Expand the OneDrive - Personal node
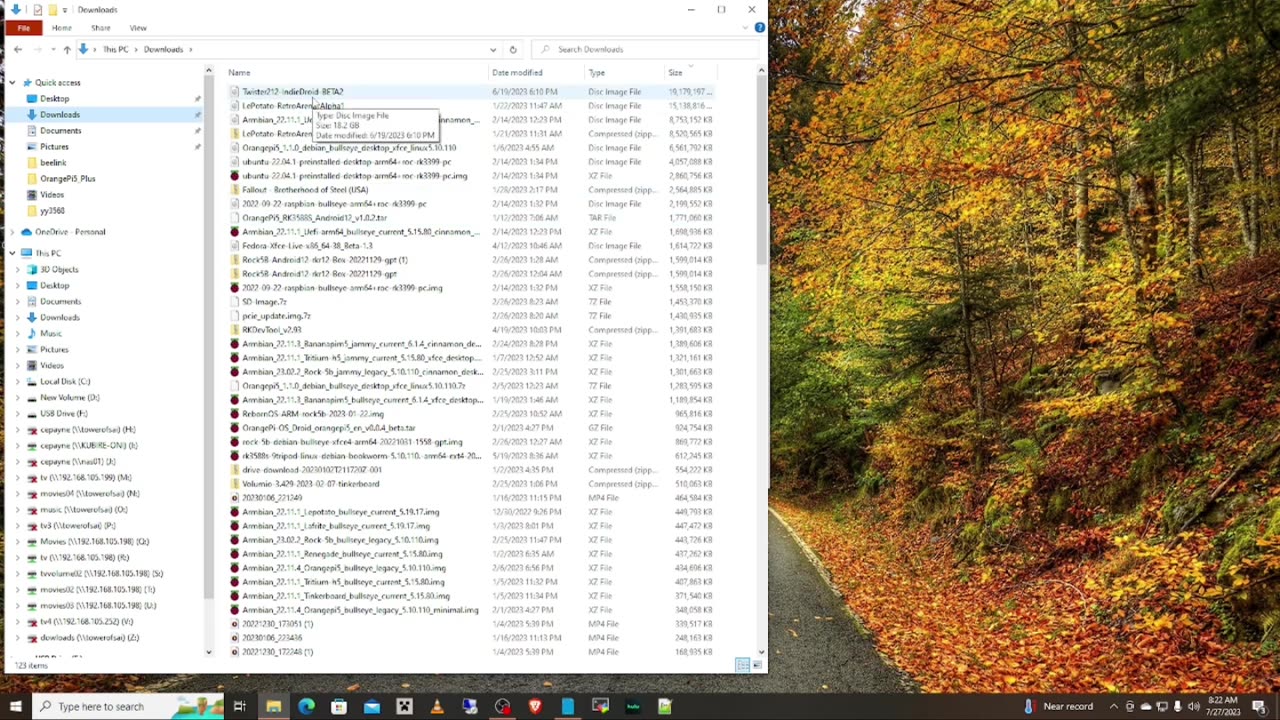The height and width of the screenshot is (720, 1280). [x=13, y=231]
